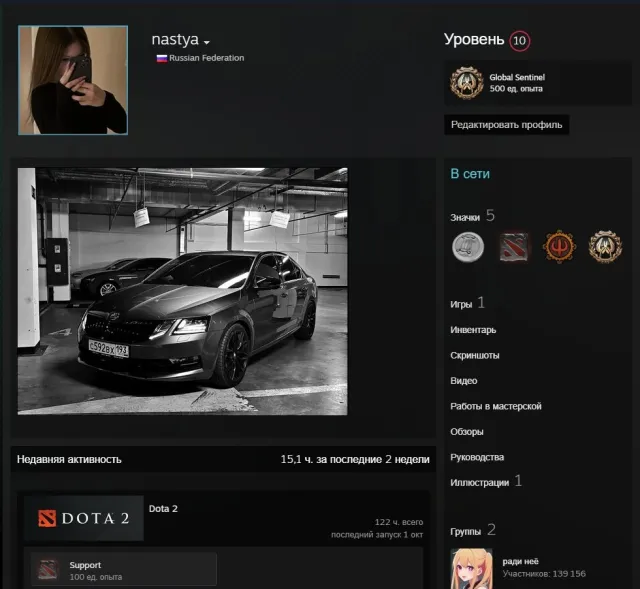Viewport: 640px width, 589px height.
Task: Open the DOTA 2 game banner image
Action: coord(84,518)
